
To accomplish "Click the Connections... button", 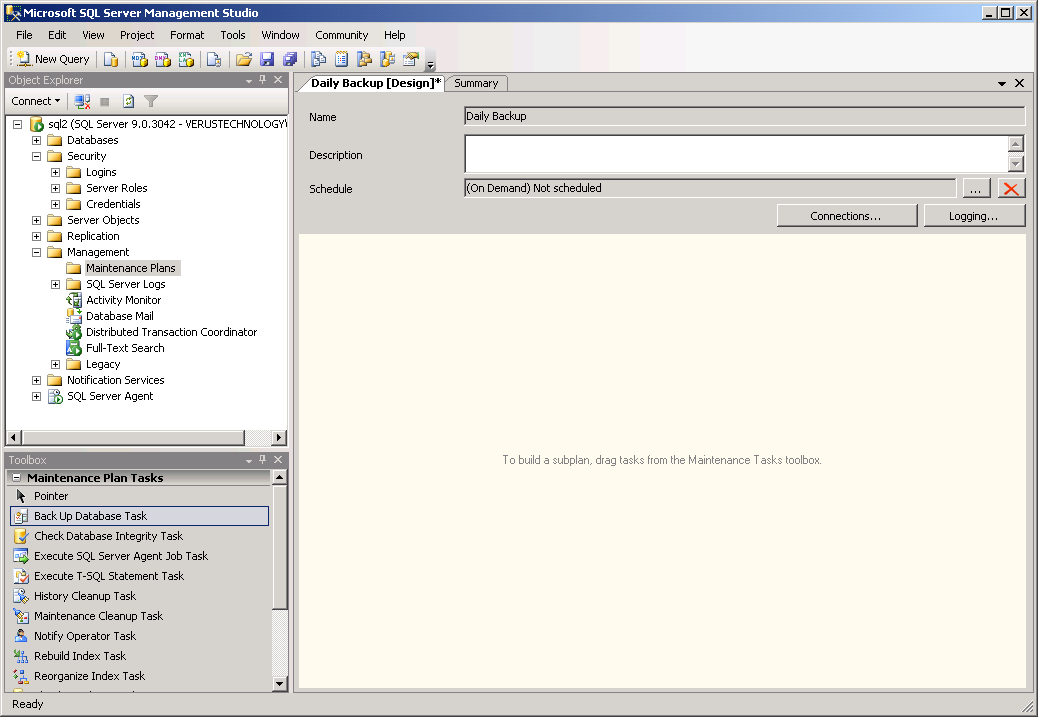I will click(x=846, y=216).
